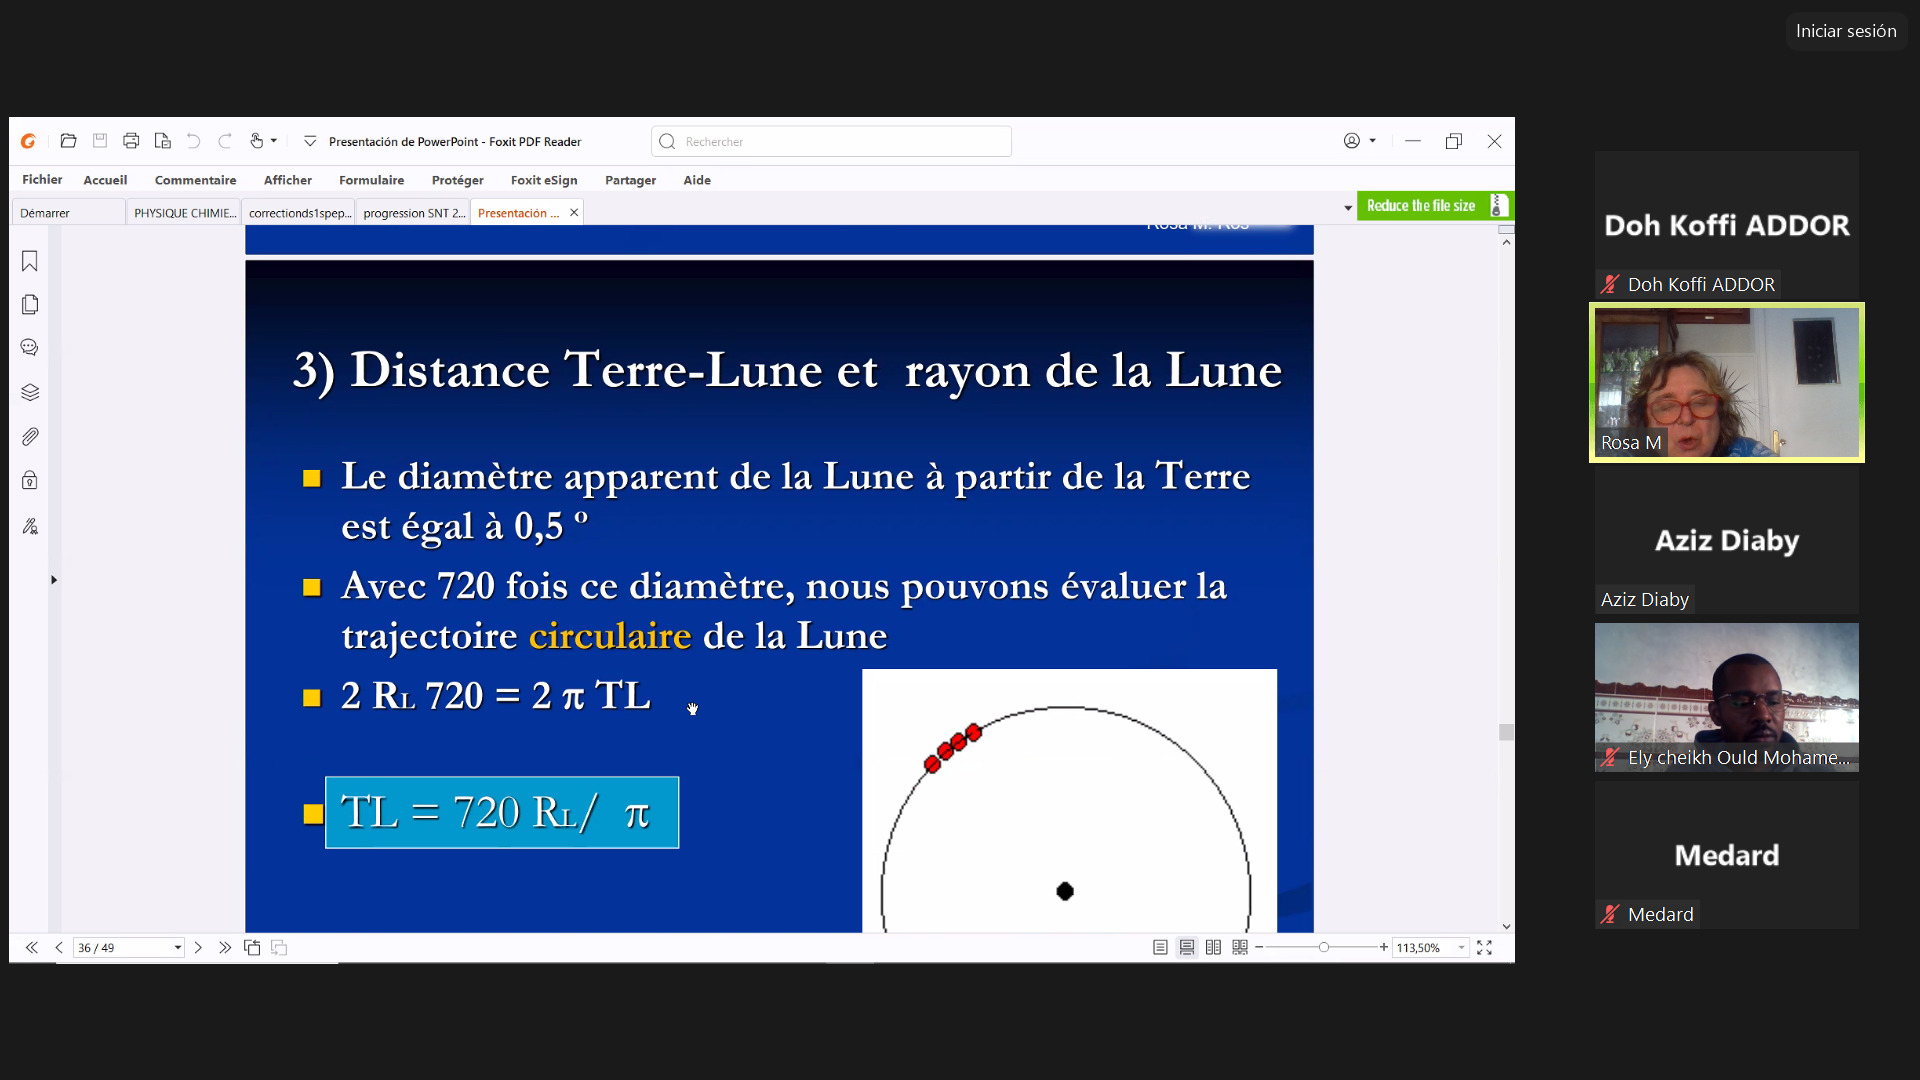Open the Bookmarks side panel

30,261
